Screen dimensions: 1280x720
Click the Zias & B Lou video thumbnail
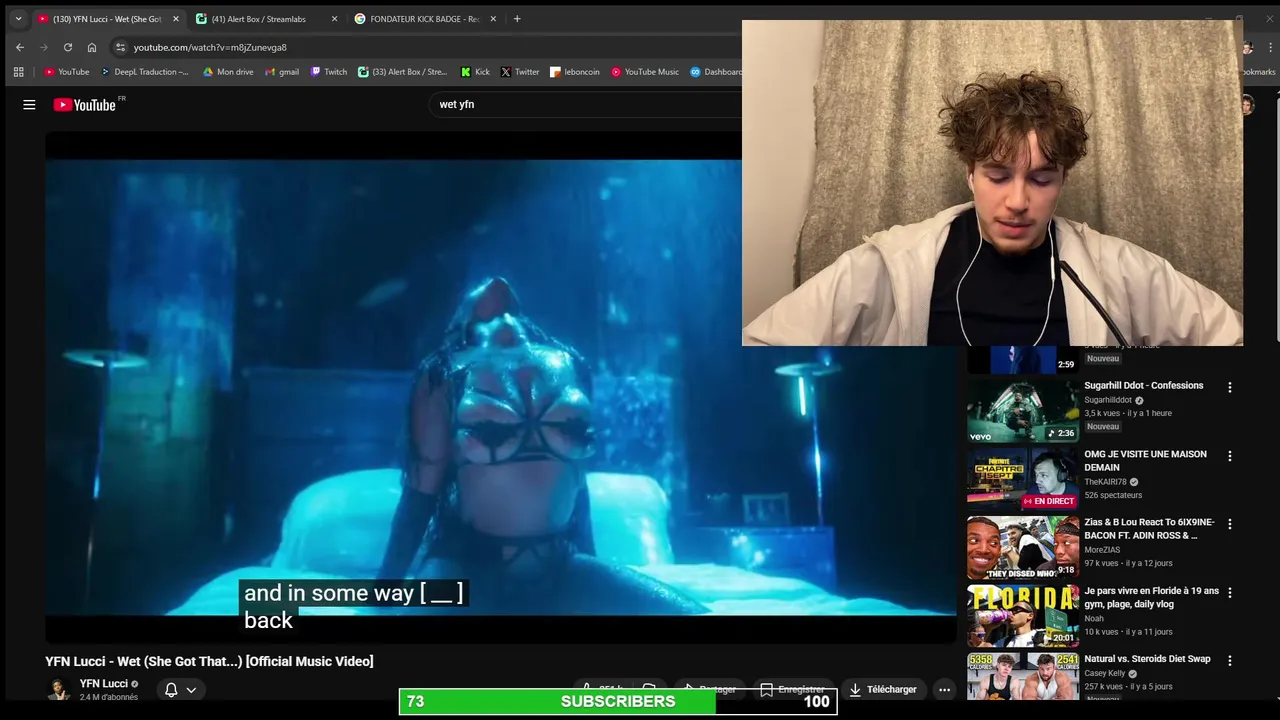point(1023,547)
